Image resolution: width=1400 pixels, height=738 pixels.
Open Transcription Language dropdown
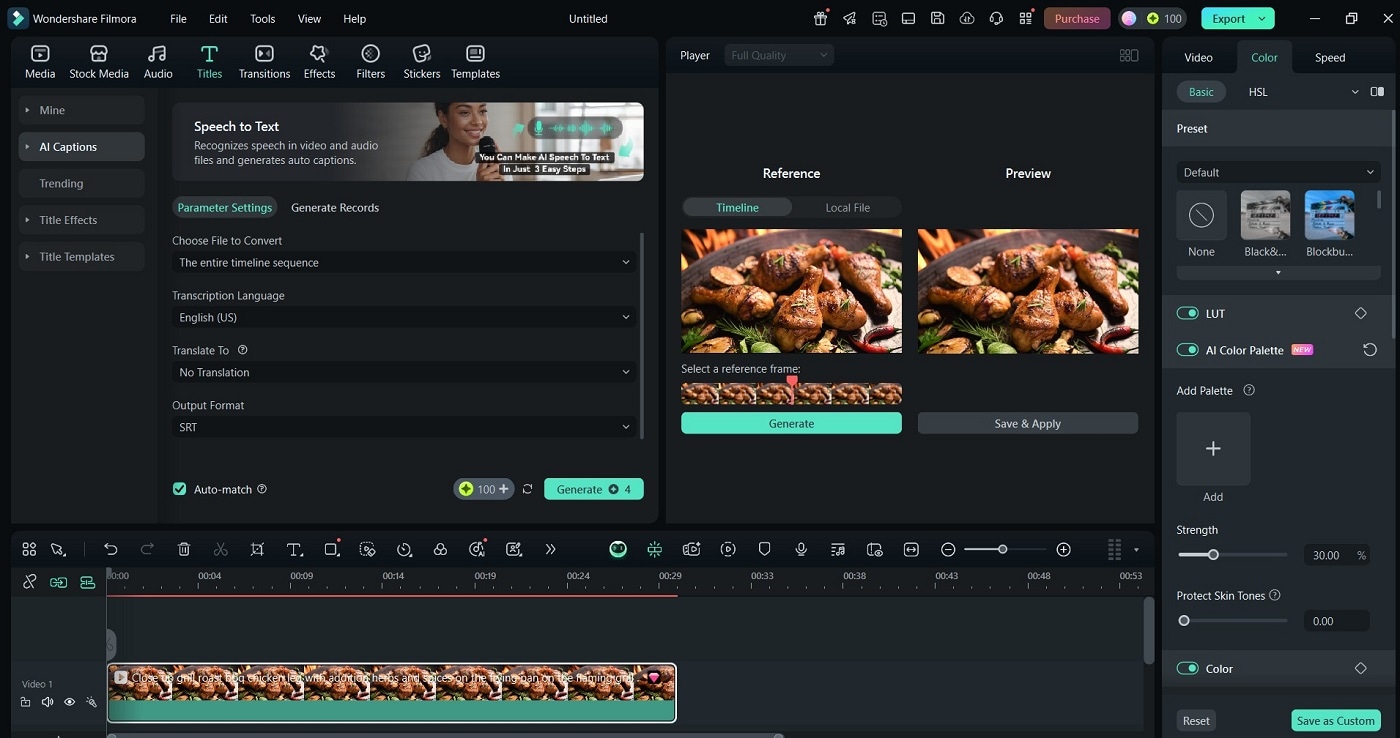405,317
